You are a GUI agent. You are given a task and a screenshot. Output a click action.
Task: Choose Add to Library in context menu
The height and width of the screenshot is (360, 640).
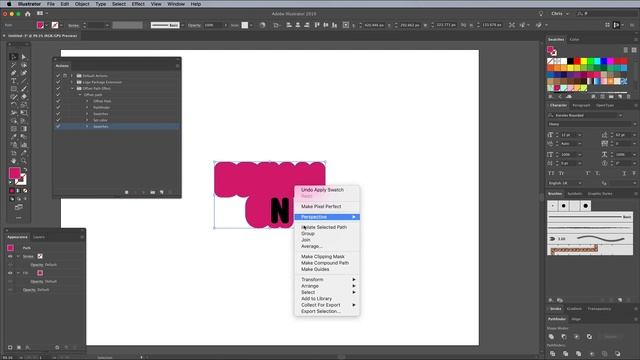pos(316,299)
